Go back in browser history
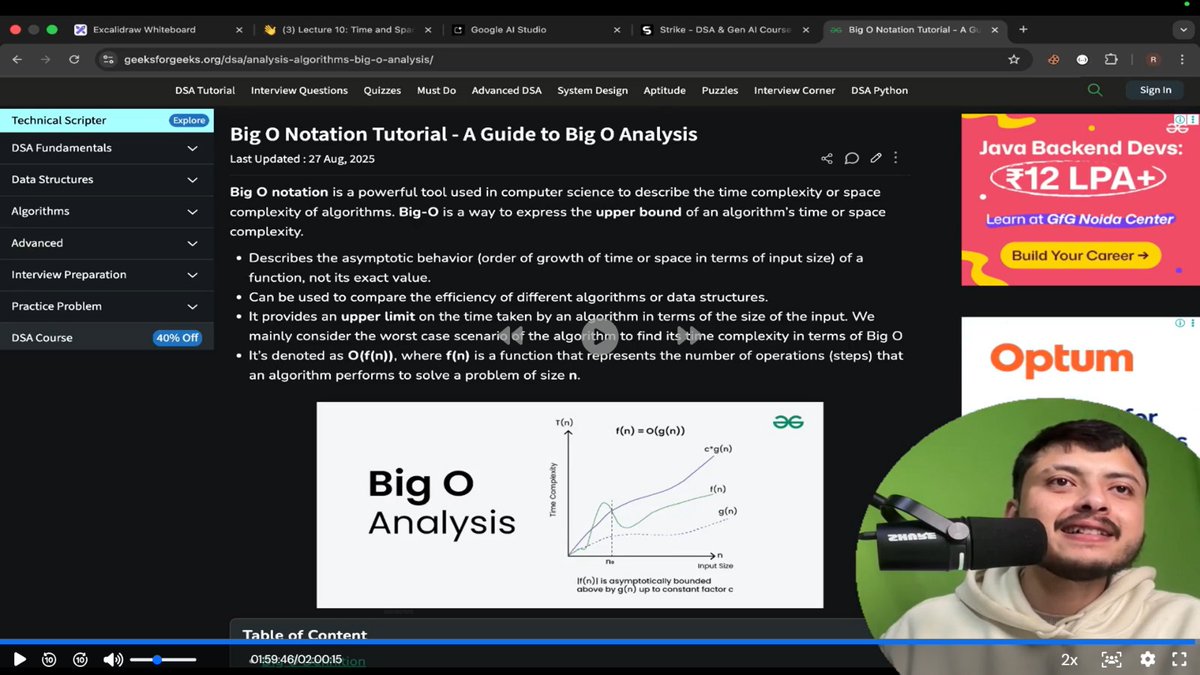The height and width of the screenshot is (675, 1200). point(17,60)
